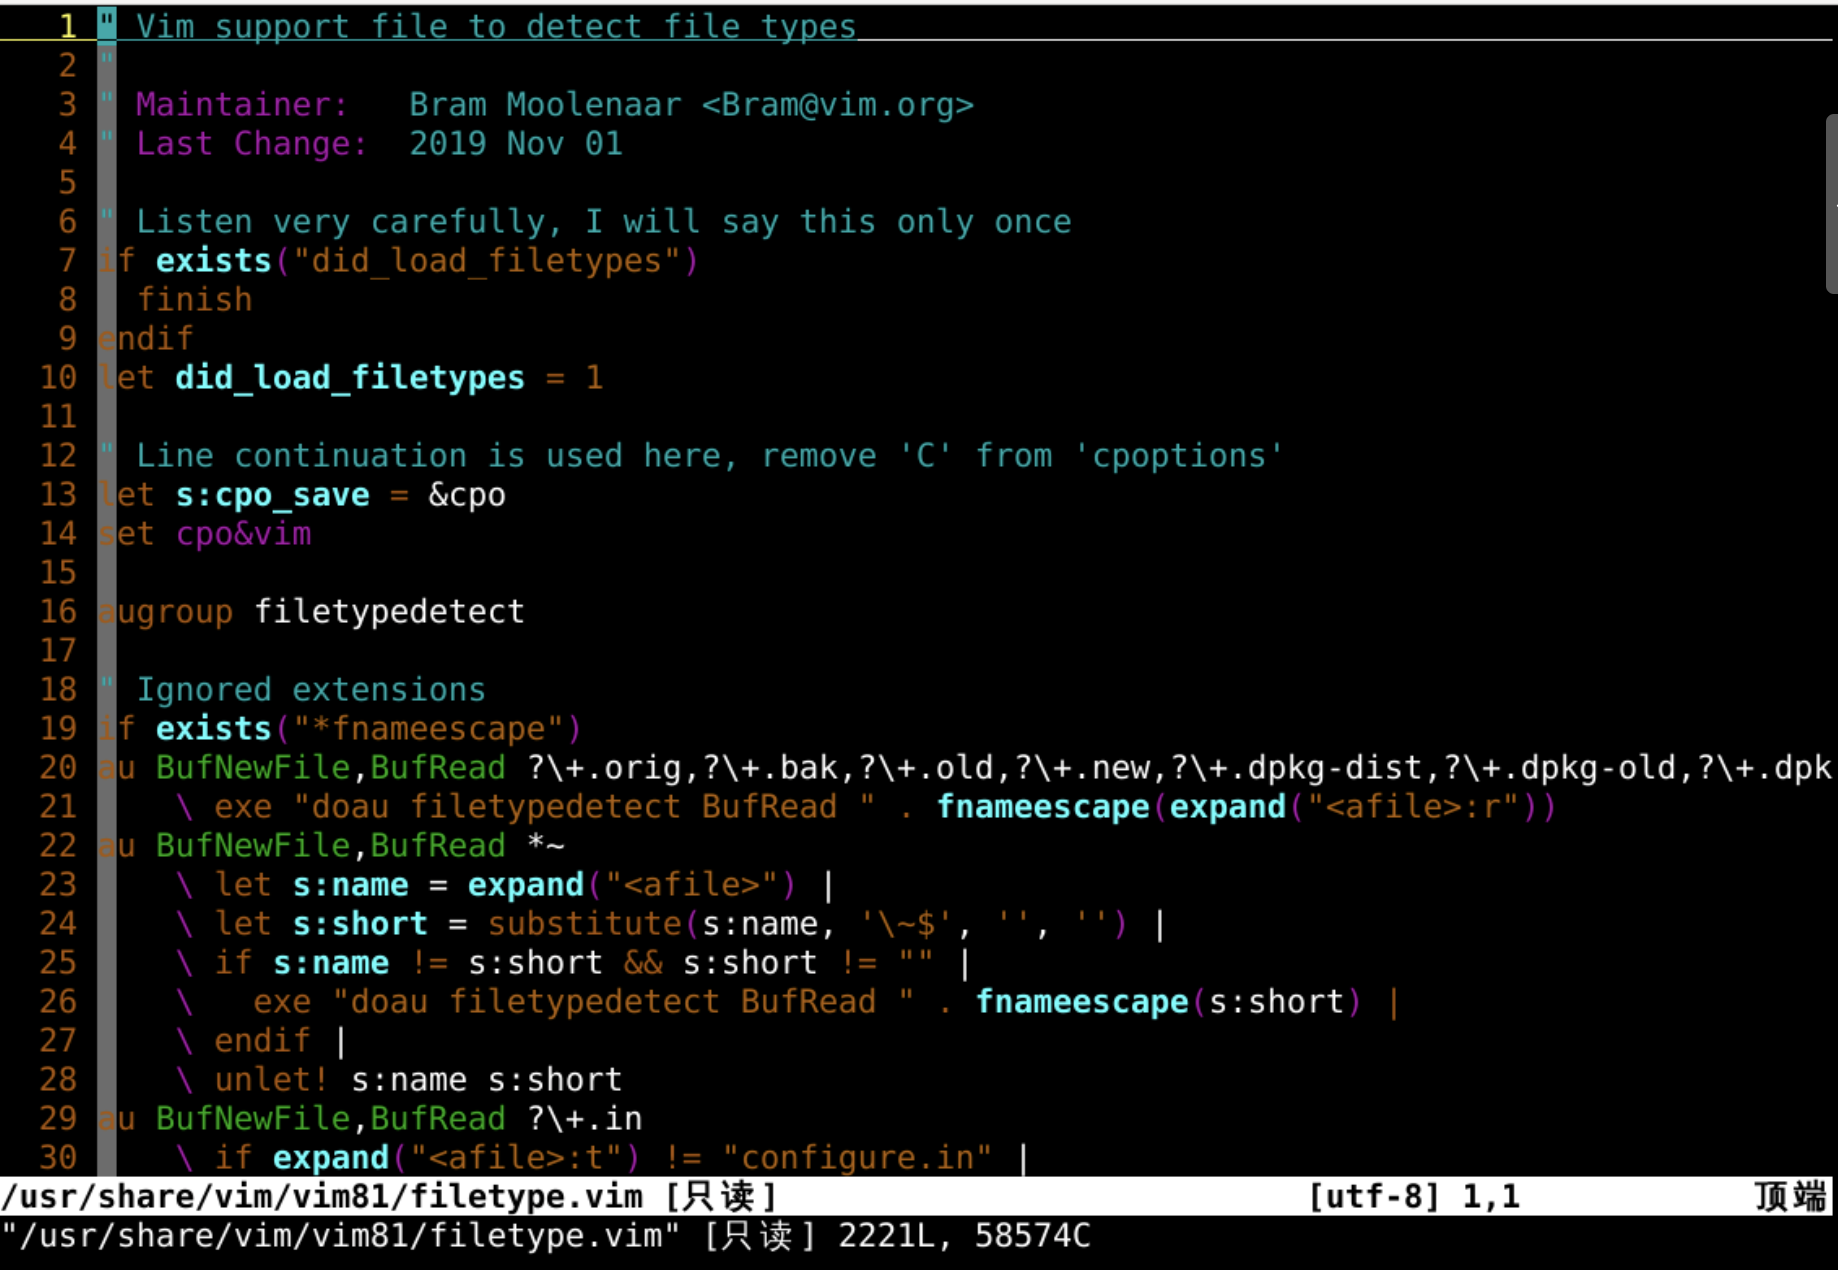
Task: Click the 'Ignored extensions' comment
Action: [311, 690]
